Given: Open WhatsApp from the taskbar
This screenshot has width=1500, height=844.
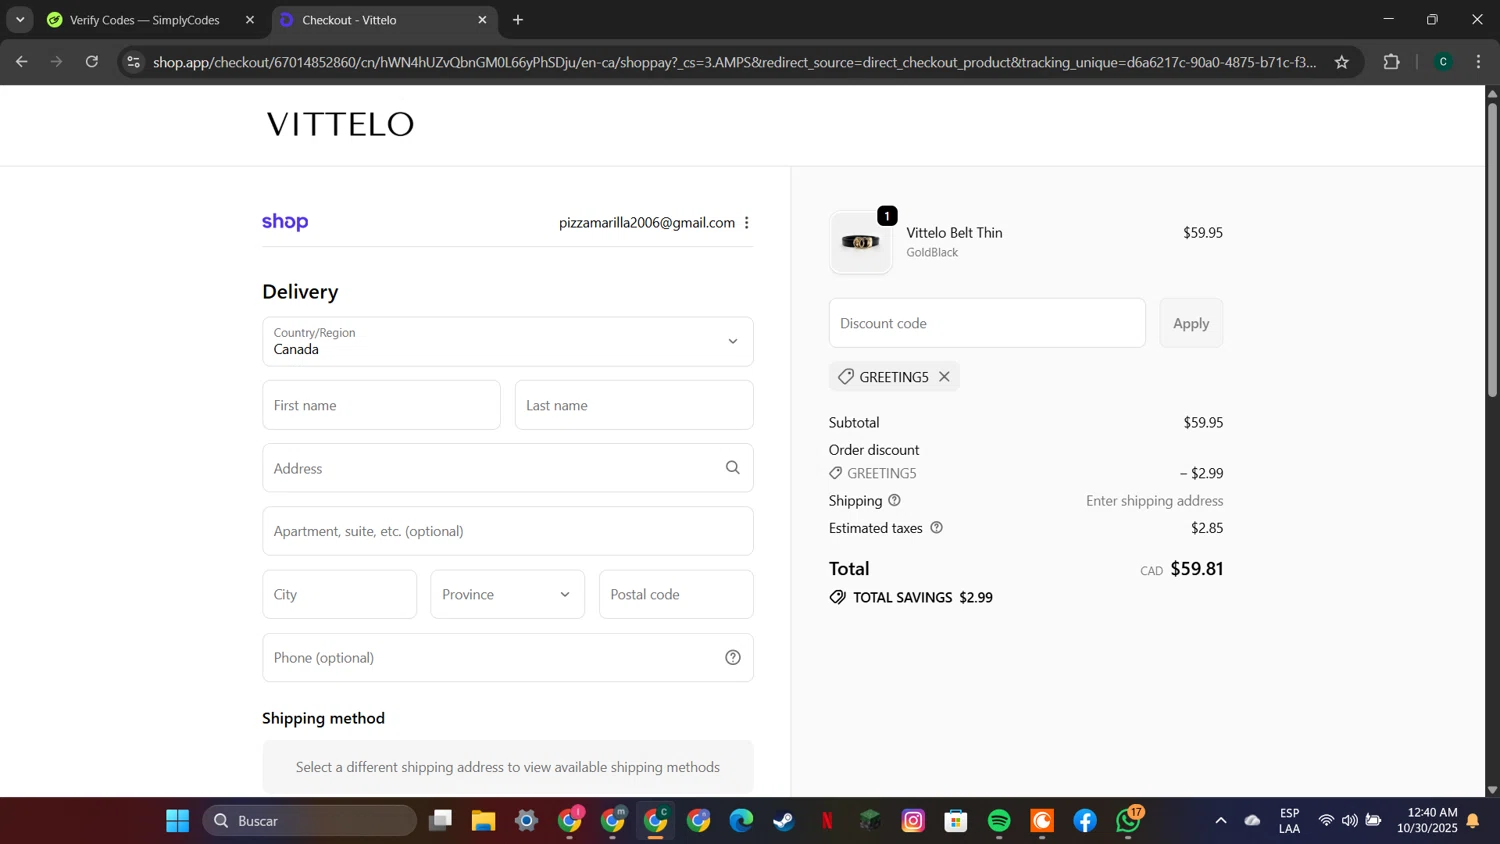Looking at the screenshot, I should [1128, 821].
